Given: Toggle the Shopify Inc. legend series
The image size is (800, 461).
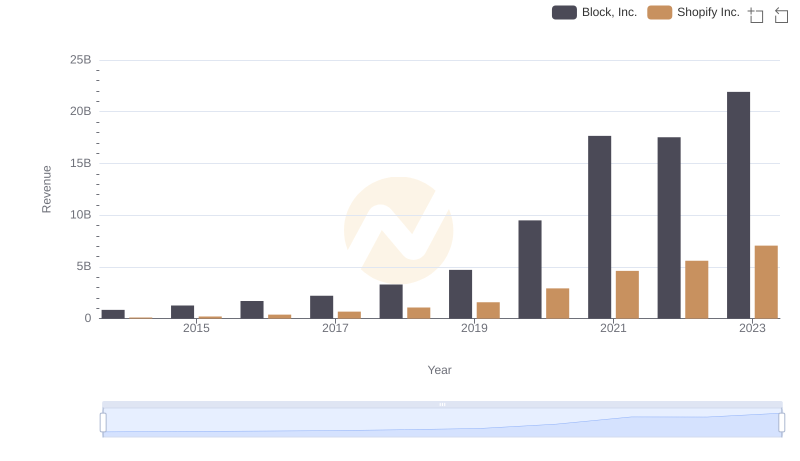Looking at the screenshot, I should coord(693,12).
